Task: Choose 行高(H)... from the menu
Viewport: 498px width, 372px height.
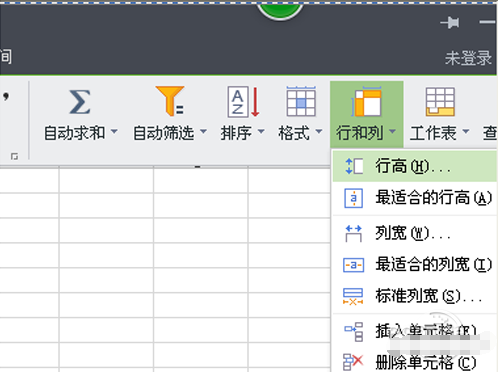Action: [415, 166]
